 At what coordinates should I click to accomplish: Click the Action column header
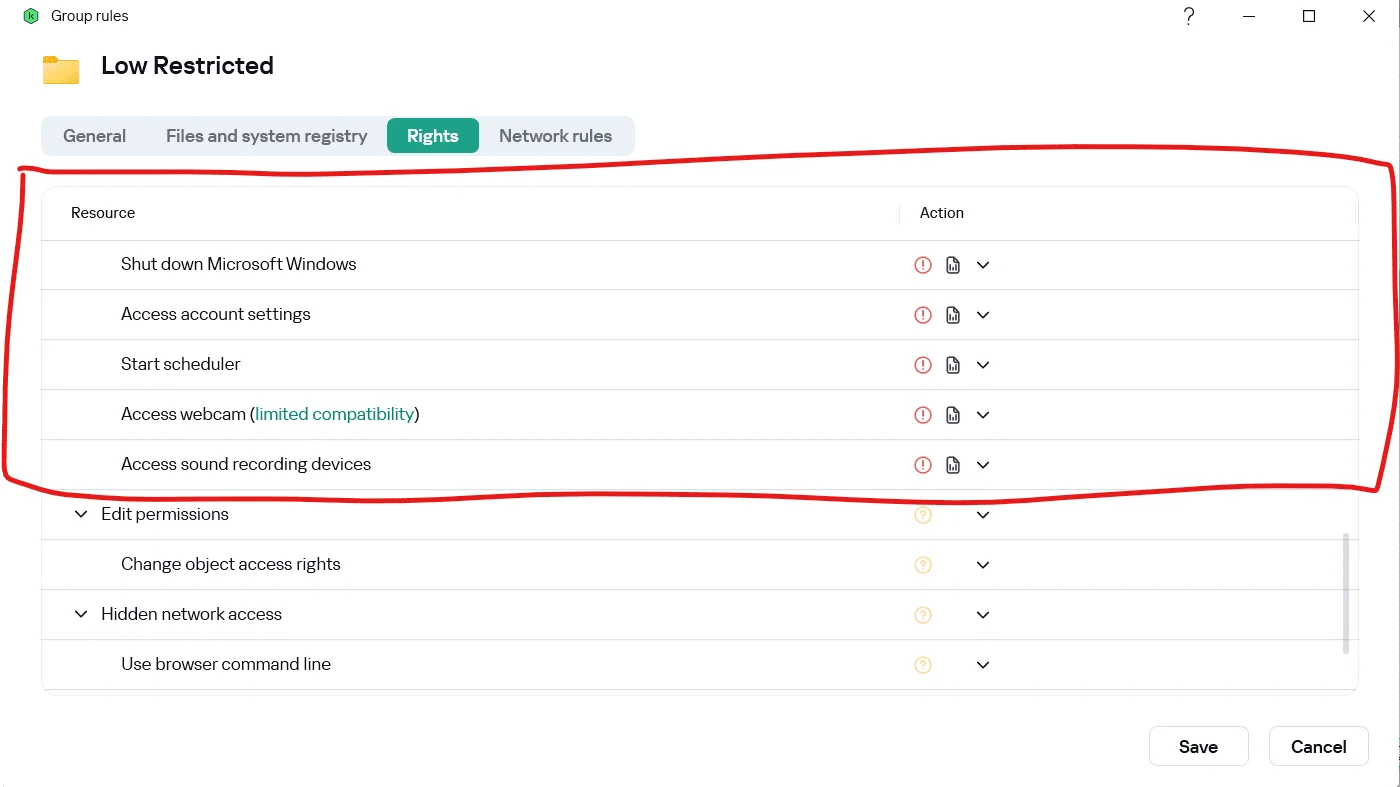942,213
